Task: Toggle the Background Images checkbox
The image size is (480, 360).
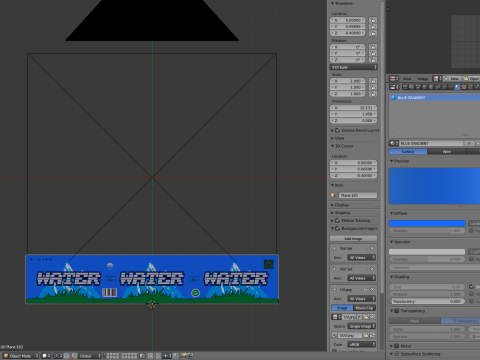Action: click(337, 228)
